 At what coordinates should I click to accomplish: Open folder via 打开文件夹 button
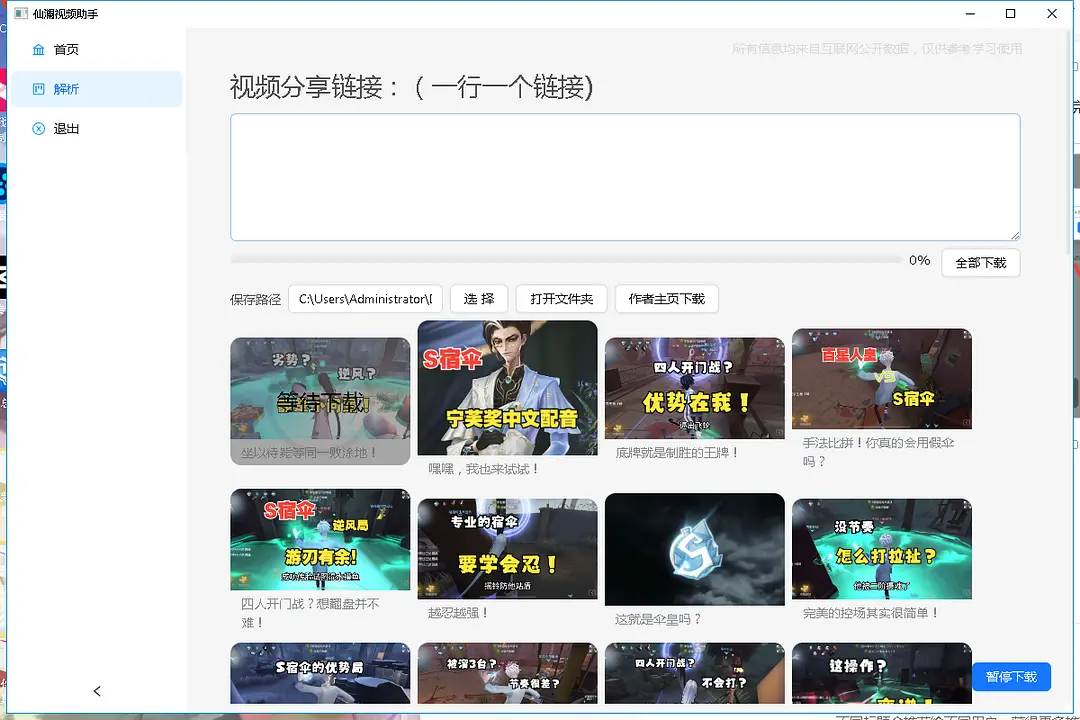click(x=561, y=299)
